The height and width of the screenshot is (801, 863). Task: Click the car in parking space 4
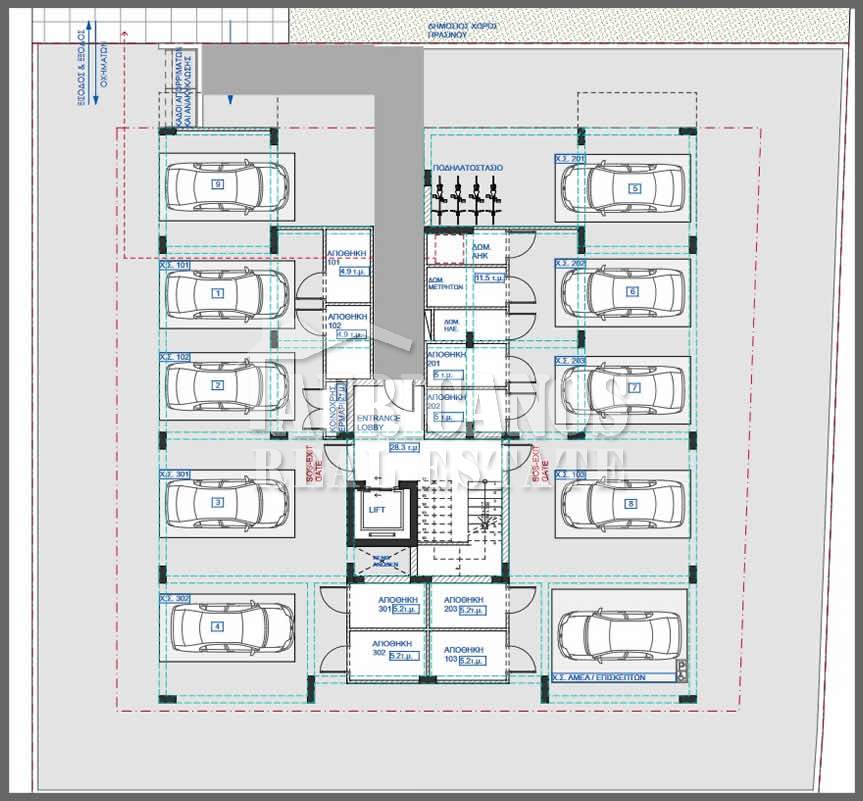(217, 627)
